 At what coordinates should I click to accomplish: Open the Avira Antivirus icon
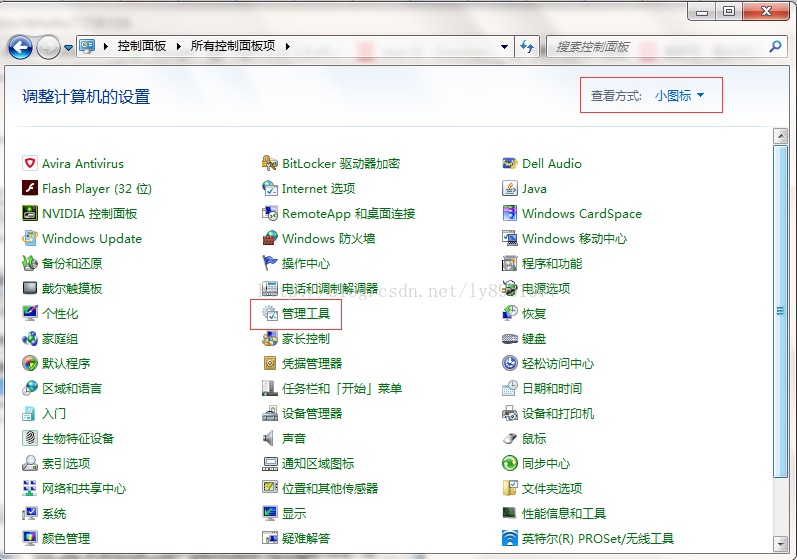pyautogui.click(x=30, y=164)
